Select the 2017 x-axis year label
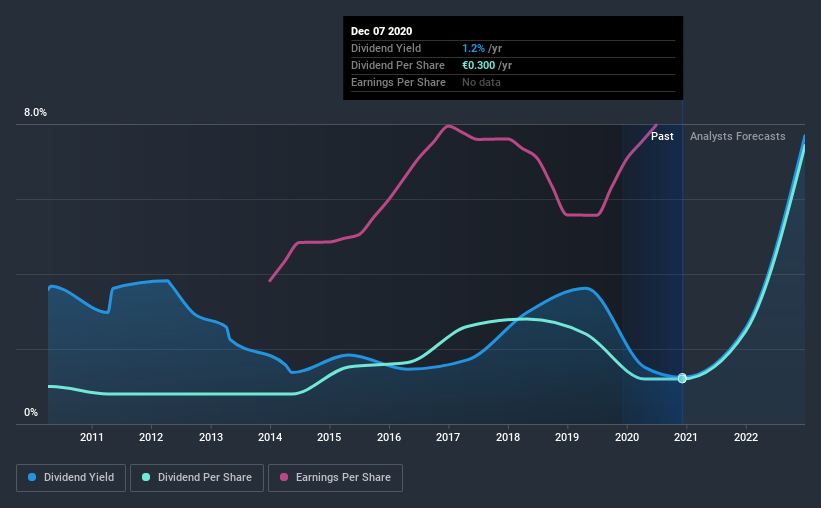 tap(448, 437)
